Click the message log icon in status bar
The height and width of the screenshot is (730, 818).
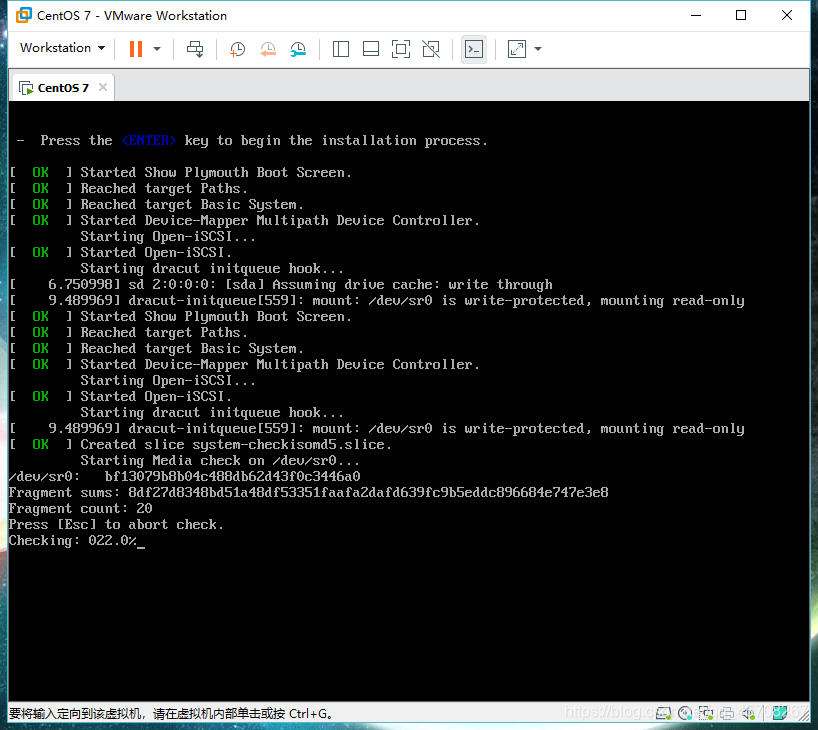click(x=780, y=712)
